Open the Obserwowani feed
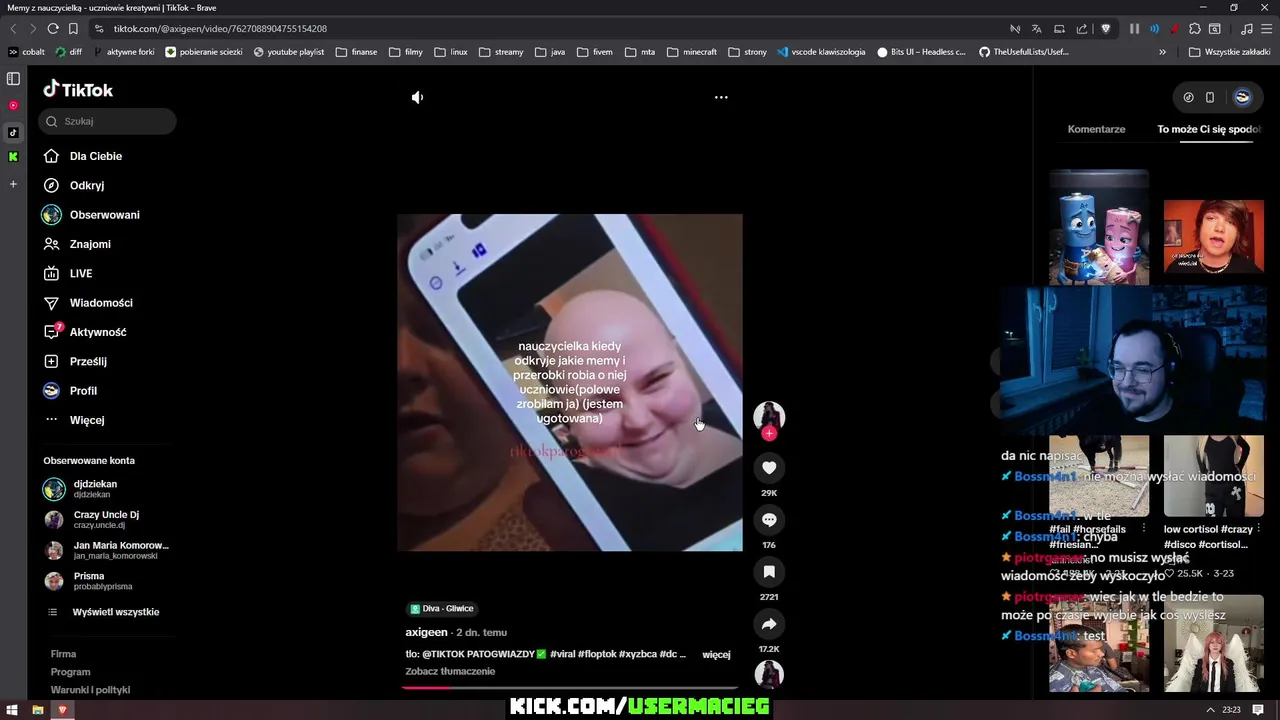The width and height of the screenshot is (1280, 720). 104,215
